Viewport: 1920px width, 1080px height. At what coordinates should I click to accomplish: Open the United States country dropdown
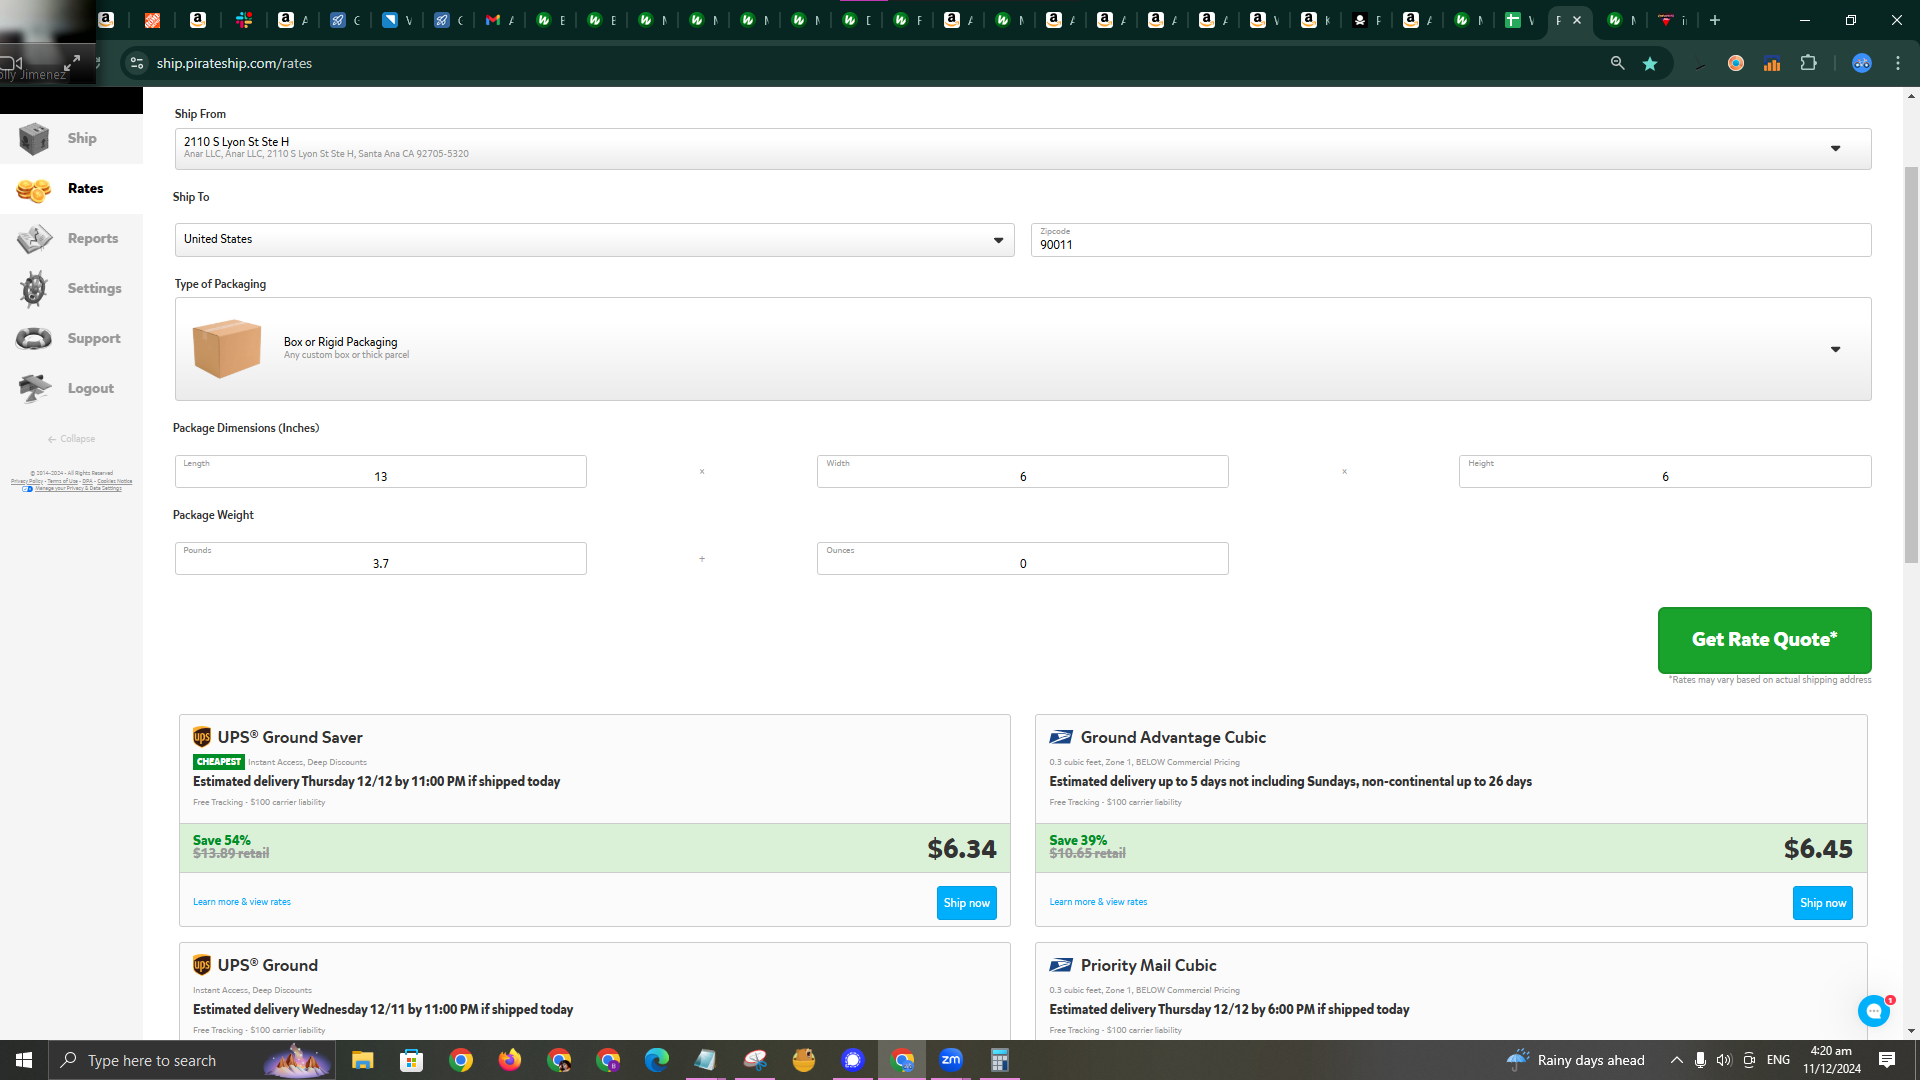pos(594,240)
